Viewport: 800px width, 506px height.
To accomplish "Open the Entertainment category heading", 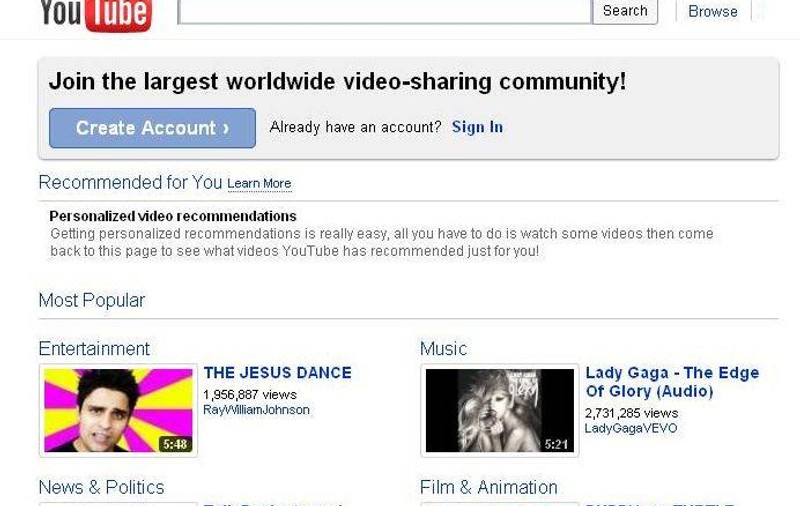I will point(94,349).
